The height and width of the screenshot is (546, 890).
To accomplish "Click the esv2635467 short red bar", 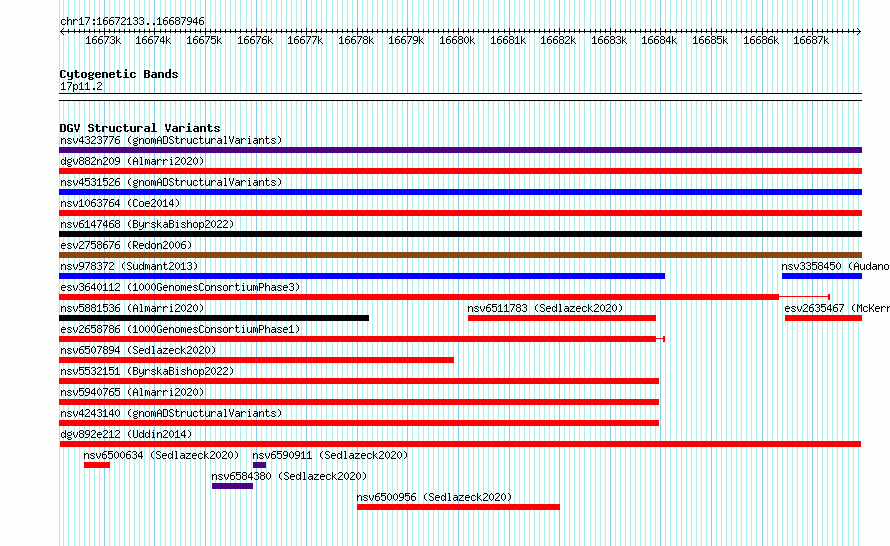I will pos(824,318).
